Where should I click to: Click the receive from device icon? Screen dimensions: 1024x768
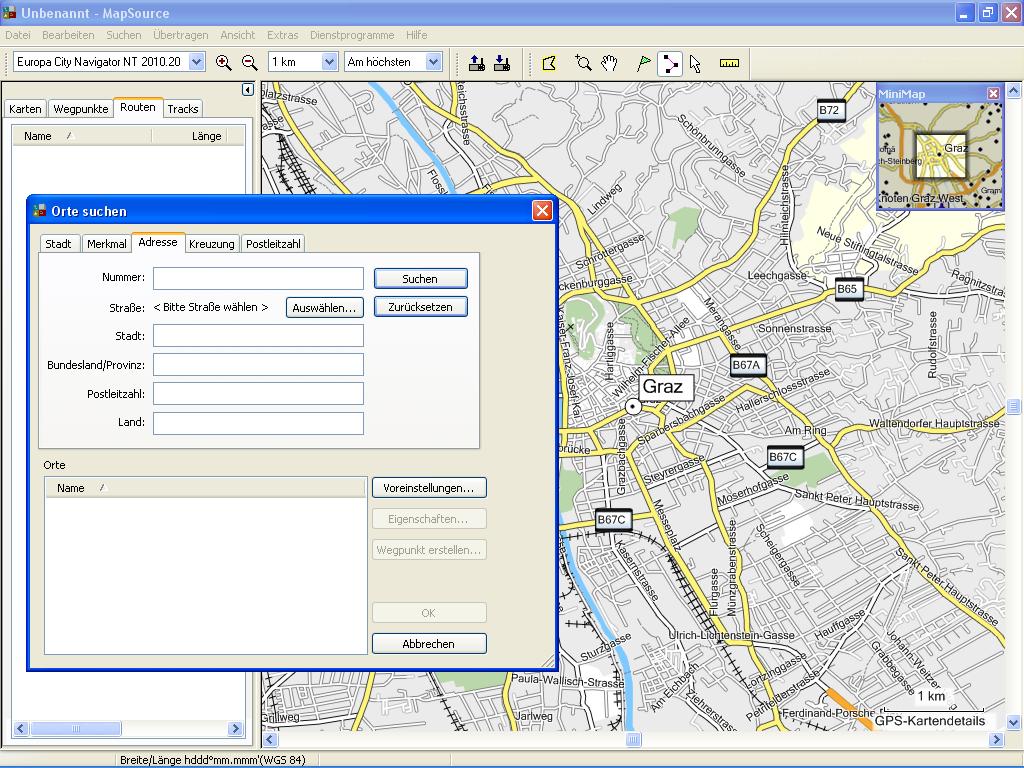pyautogui.click(x=502, y=63)
